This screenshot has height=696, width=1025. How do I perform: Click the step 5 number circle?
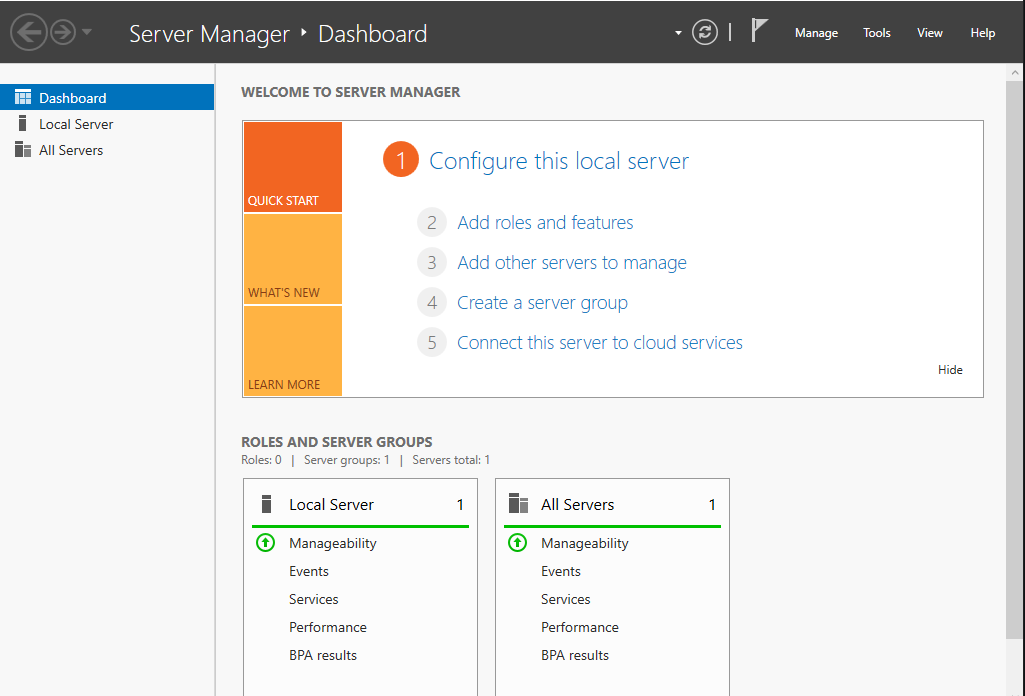432,342
